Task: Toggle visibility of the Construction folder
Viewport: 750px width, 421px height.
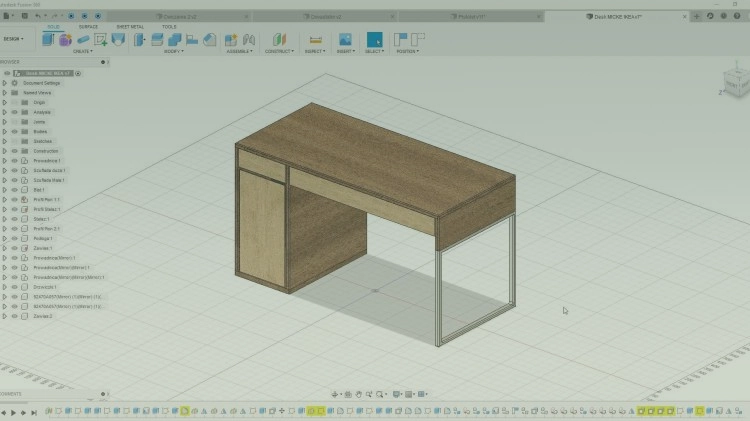Action: [x=14, y=151]
